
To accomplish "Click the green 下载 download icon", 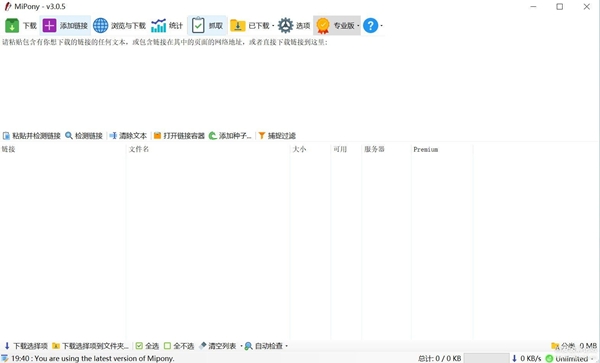I will pos(12,26).
